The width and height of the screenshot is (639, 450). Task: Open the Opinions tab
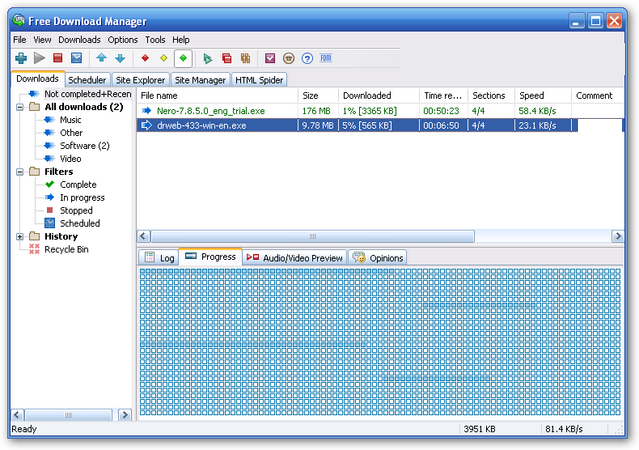(x=378, y=258)
